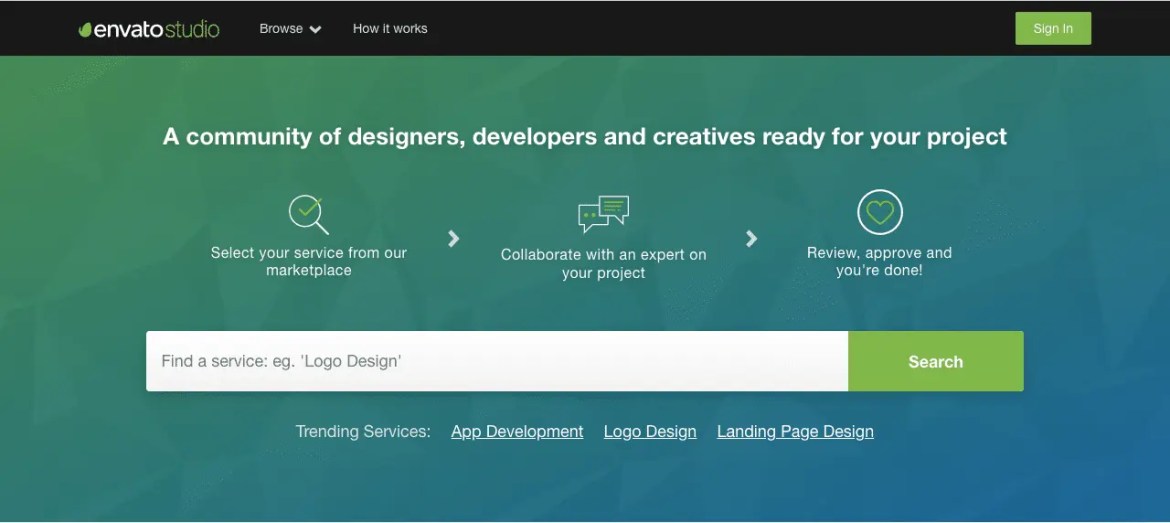1170x523 pixels.
Task: Click the heart in circle icon
Action: pos(880,212)
